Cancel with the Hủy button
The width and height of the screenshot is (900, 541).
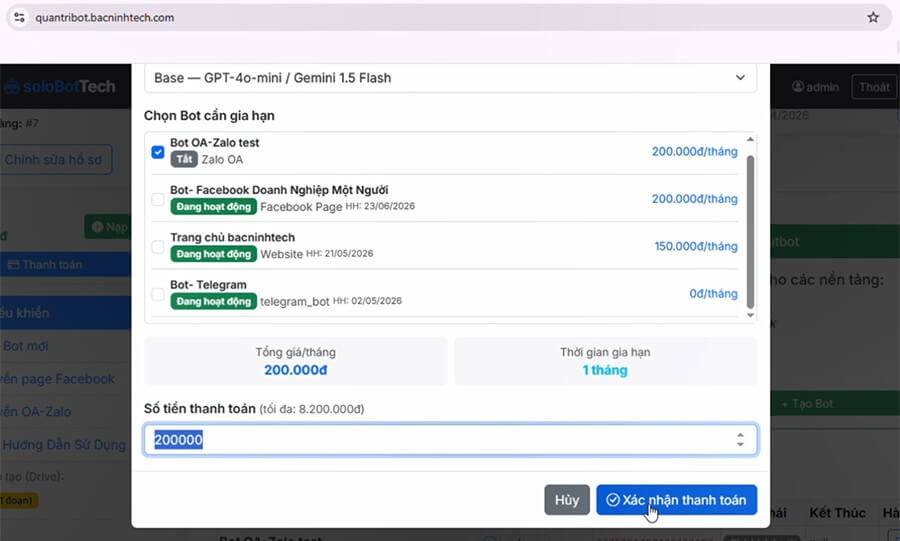pyautogui.click(x=567, y=500)
